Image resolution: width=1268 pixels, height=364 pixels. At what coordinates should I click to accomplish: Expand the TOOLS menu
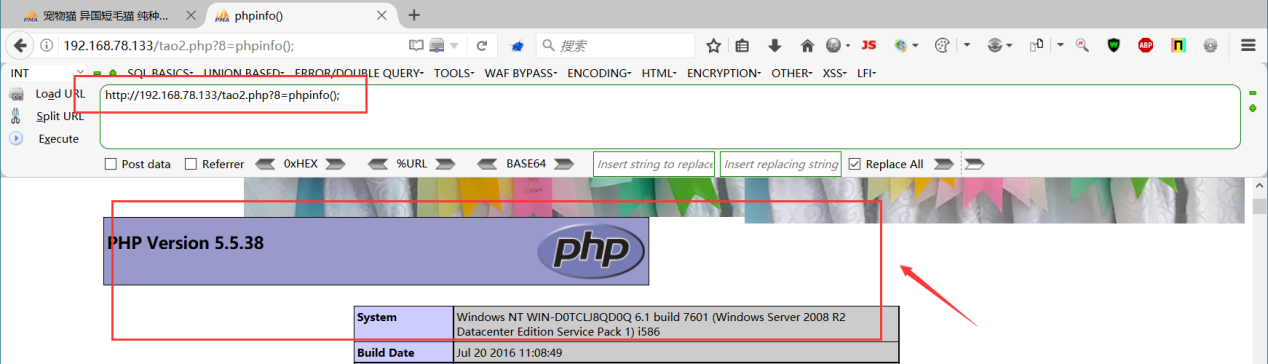click(455, 73)
